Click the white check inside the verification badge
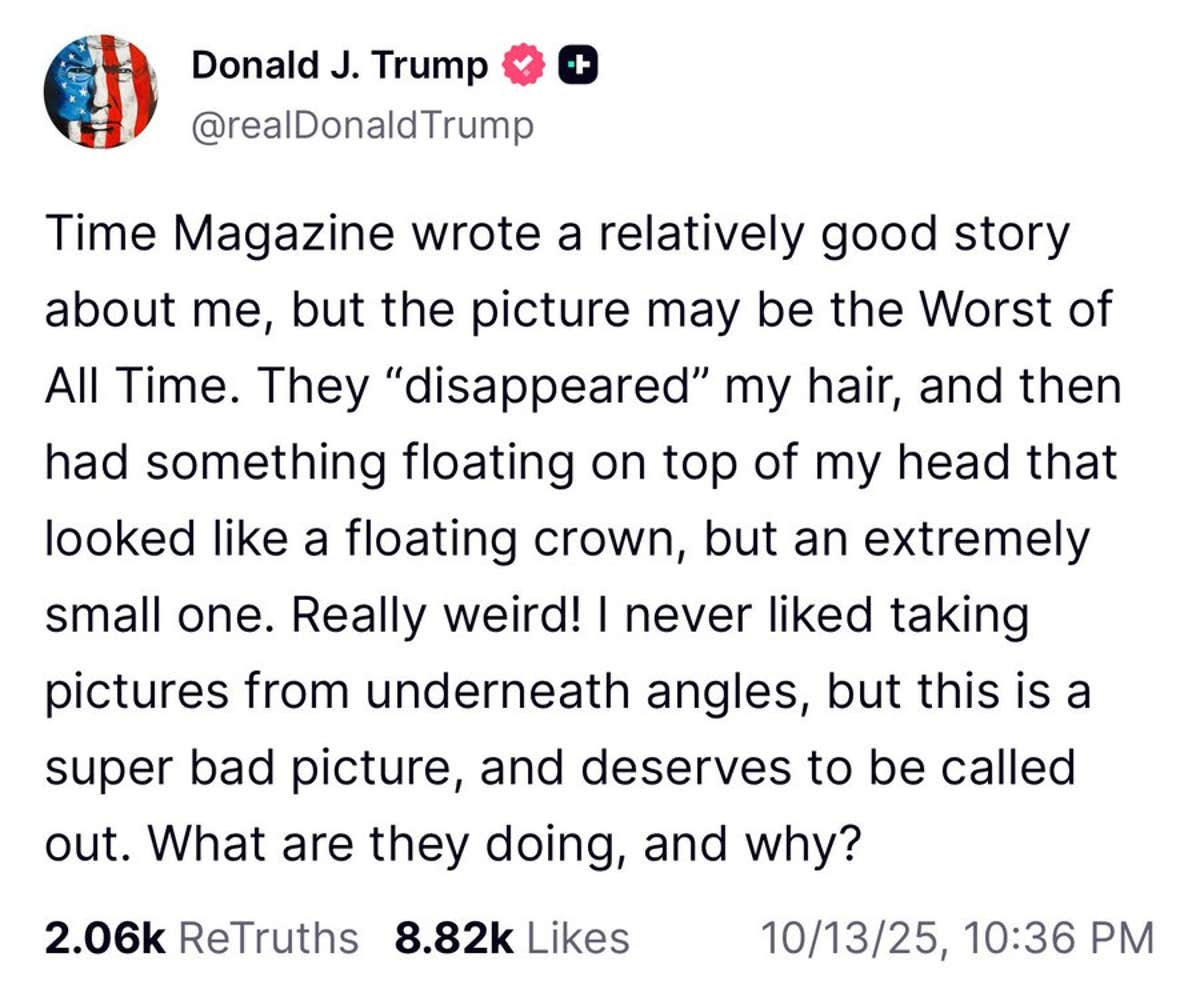 522,64
